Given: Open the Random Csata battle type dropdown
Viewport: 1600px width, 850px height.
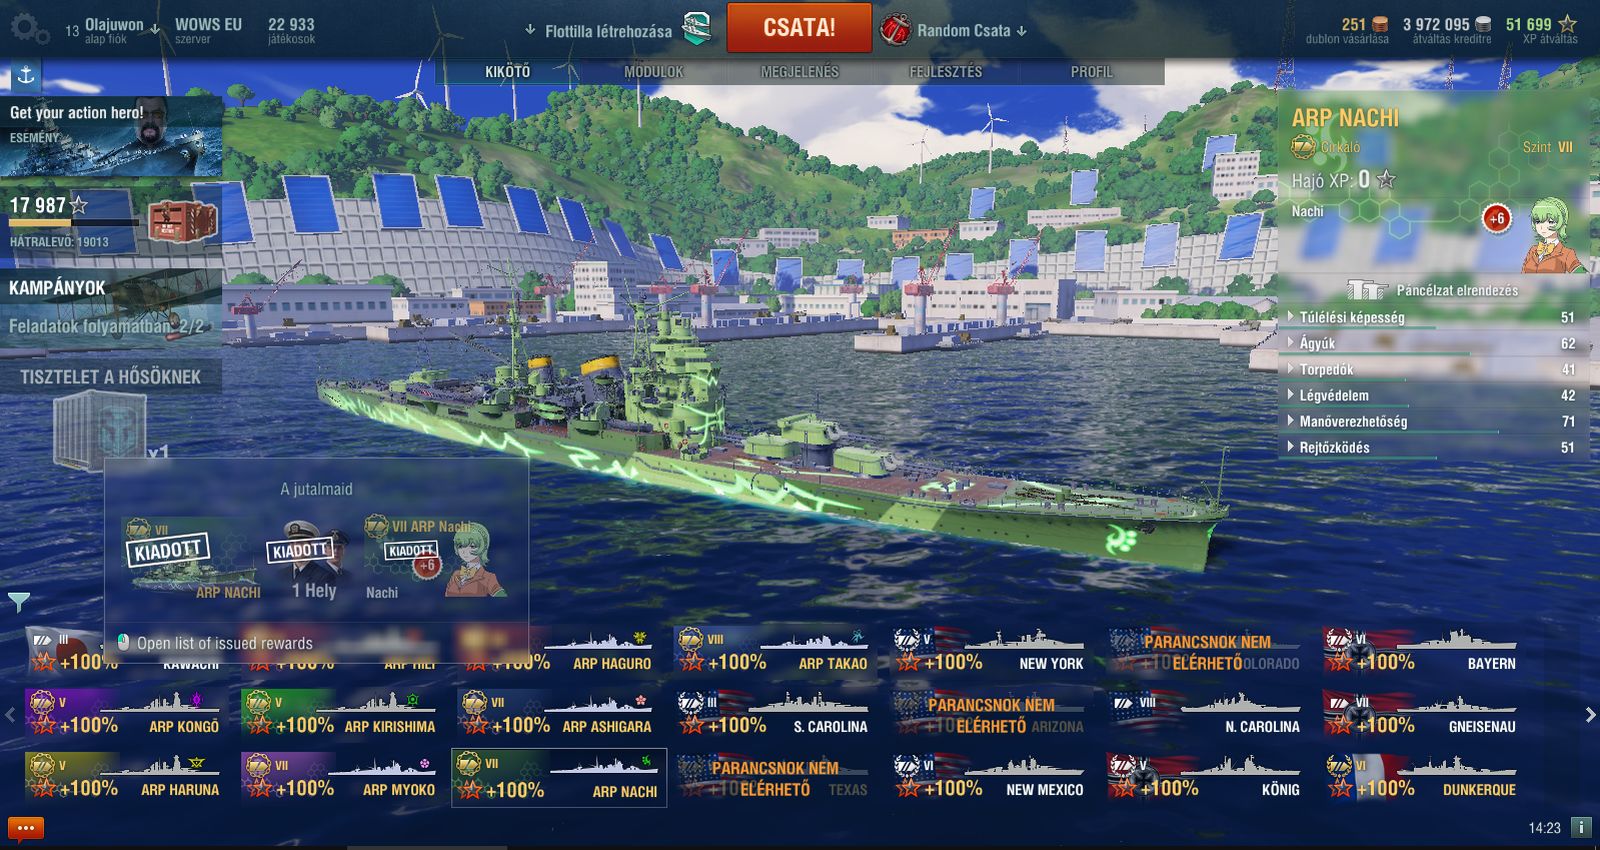Looking at the screenshot, I should (955, 30).
